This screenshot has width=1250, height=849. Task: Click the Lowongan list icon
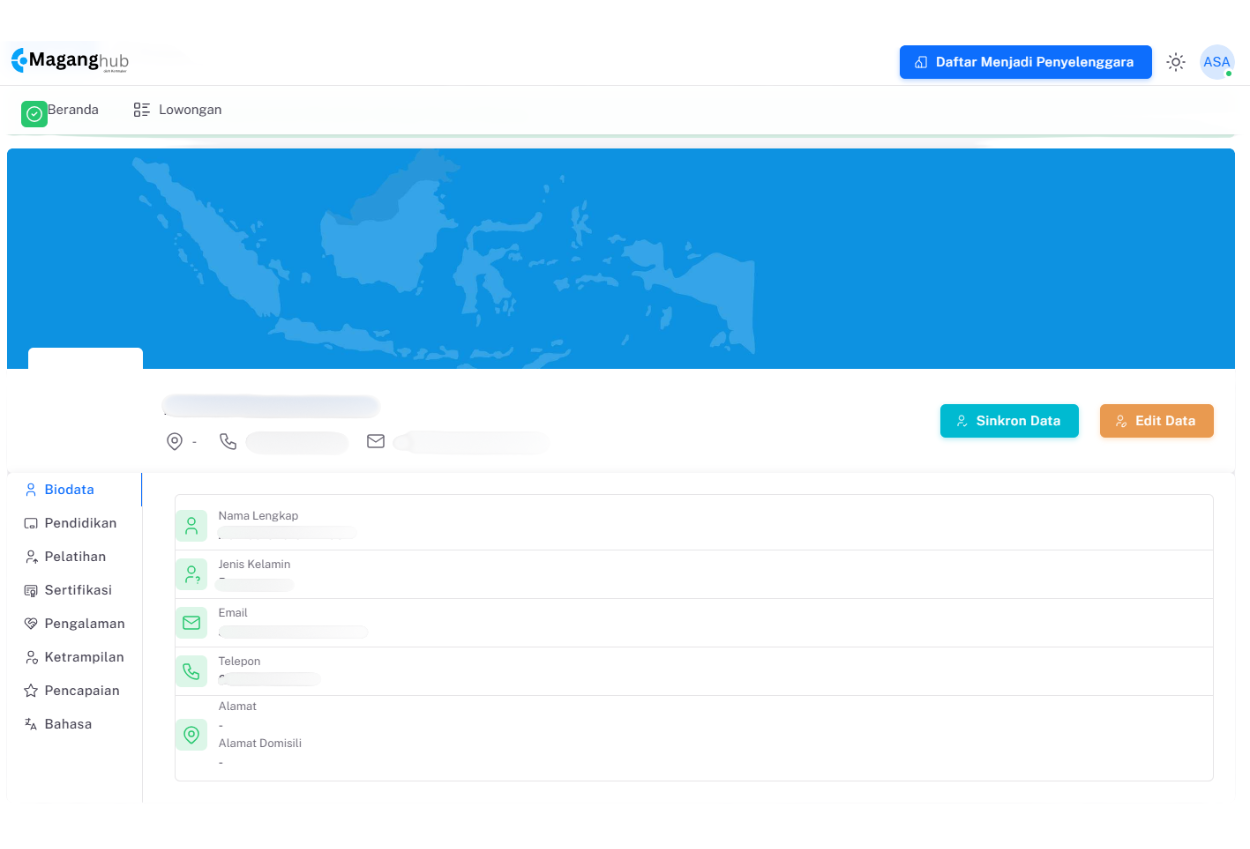coord(142,110)
